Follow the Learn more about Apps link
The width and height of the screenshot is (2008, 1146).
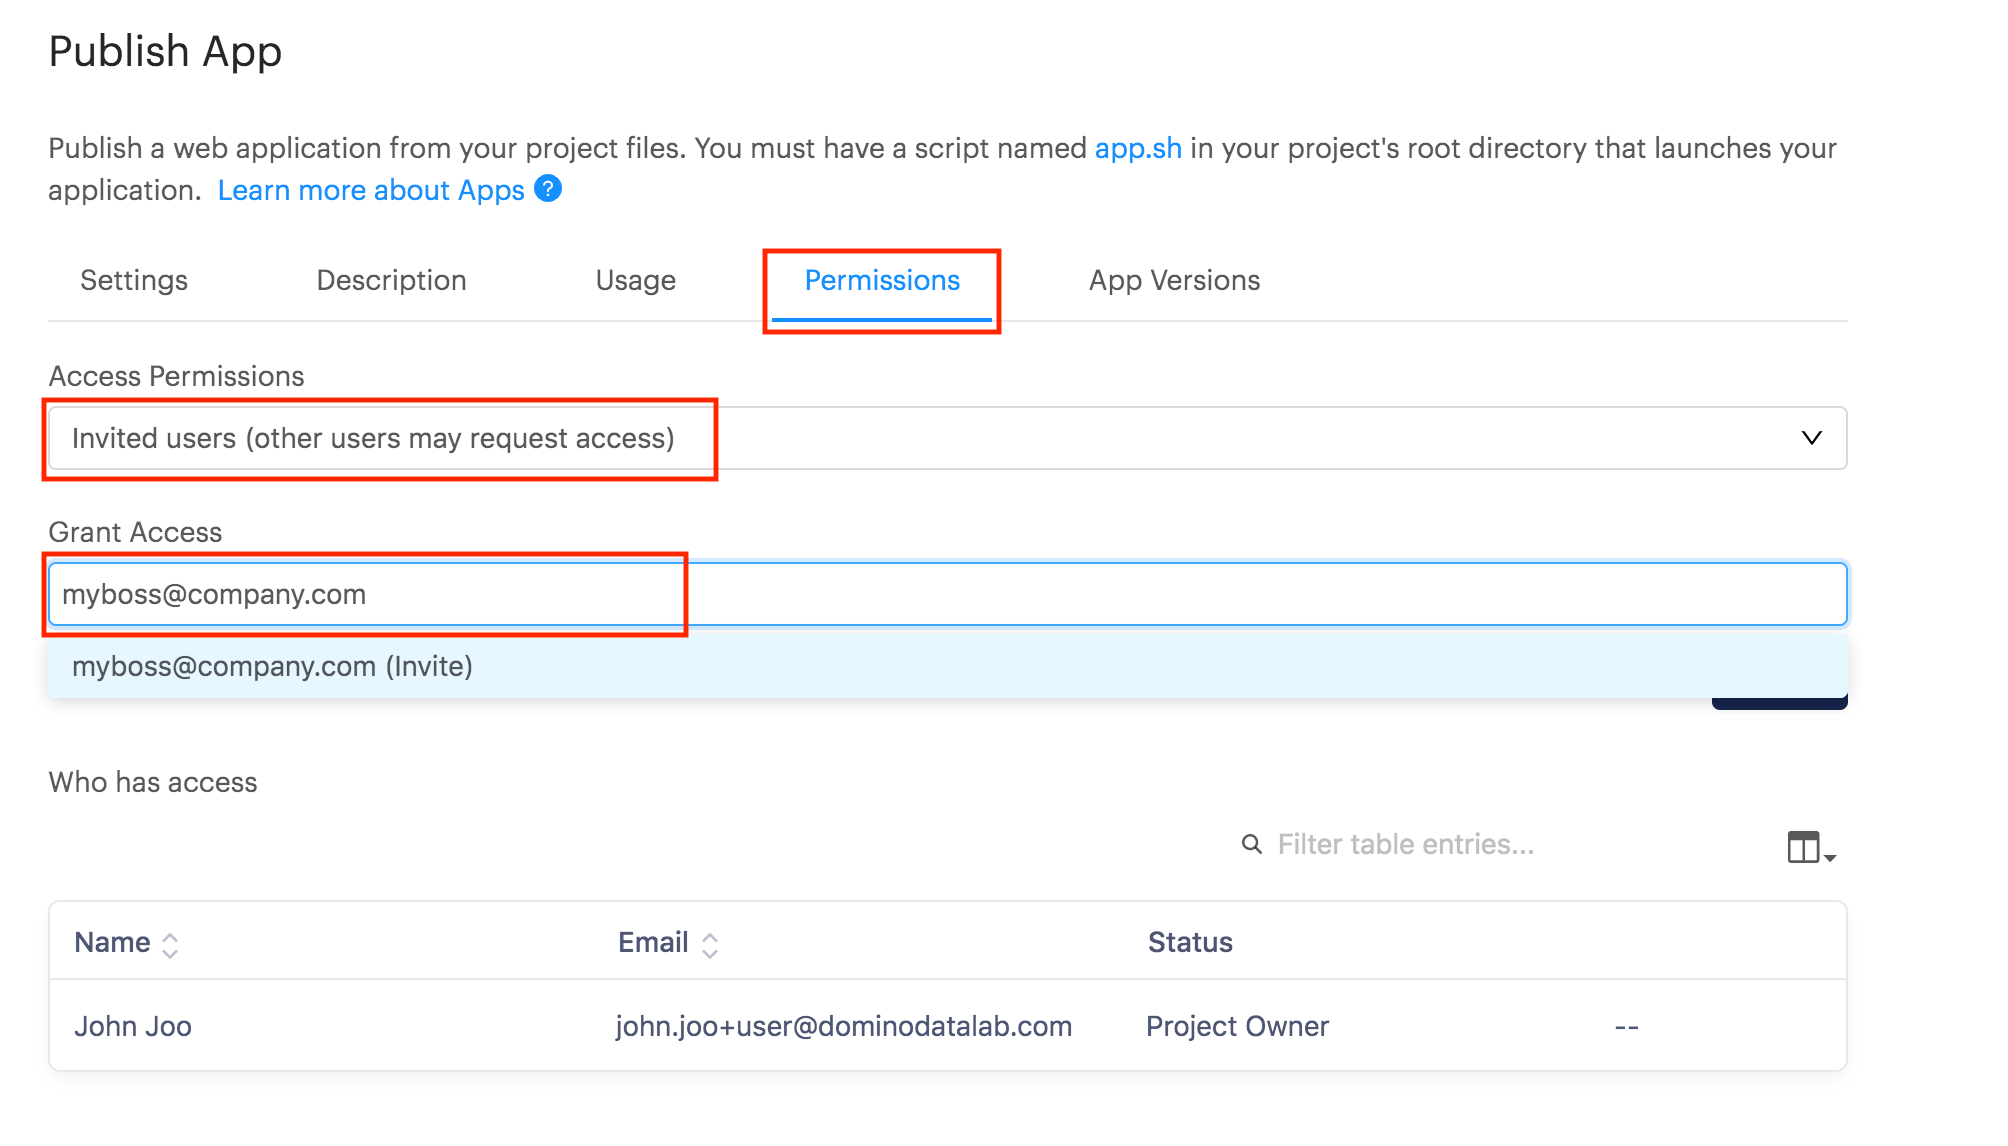click(x=371, y=190)
